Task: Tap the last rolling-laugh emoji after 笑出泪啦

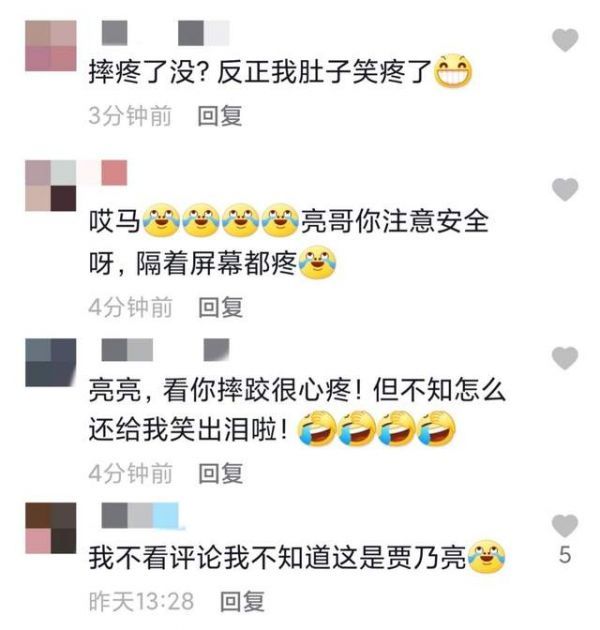Action: [x=436, y=429]
